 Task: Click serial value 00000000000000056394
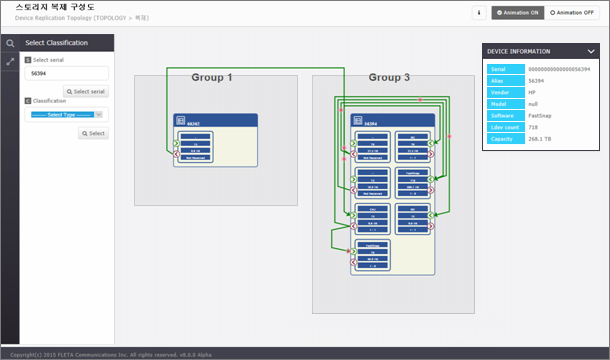pos(559,69)
